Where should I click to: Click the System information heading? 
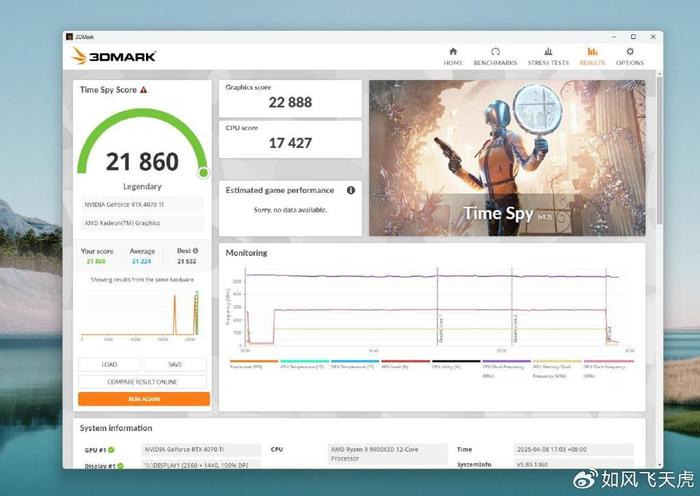tap(116, 428)
